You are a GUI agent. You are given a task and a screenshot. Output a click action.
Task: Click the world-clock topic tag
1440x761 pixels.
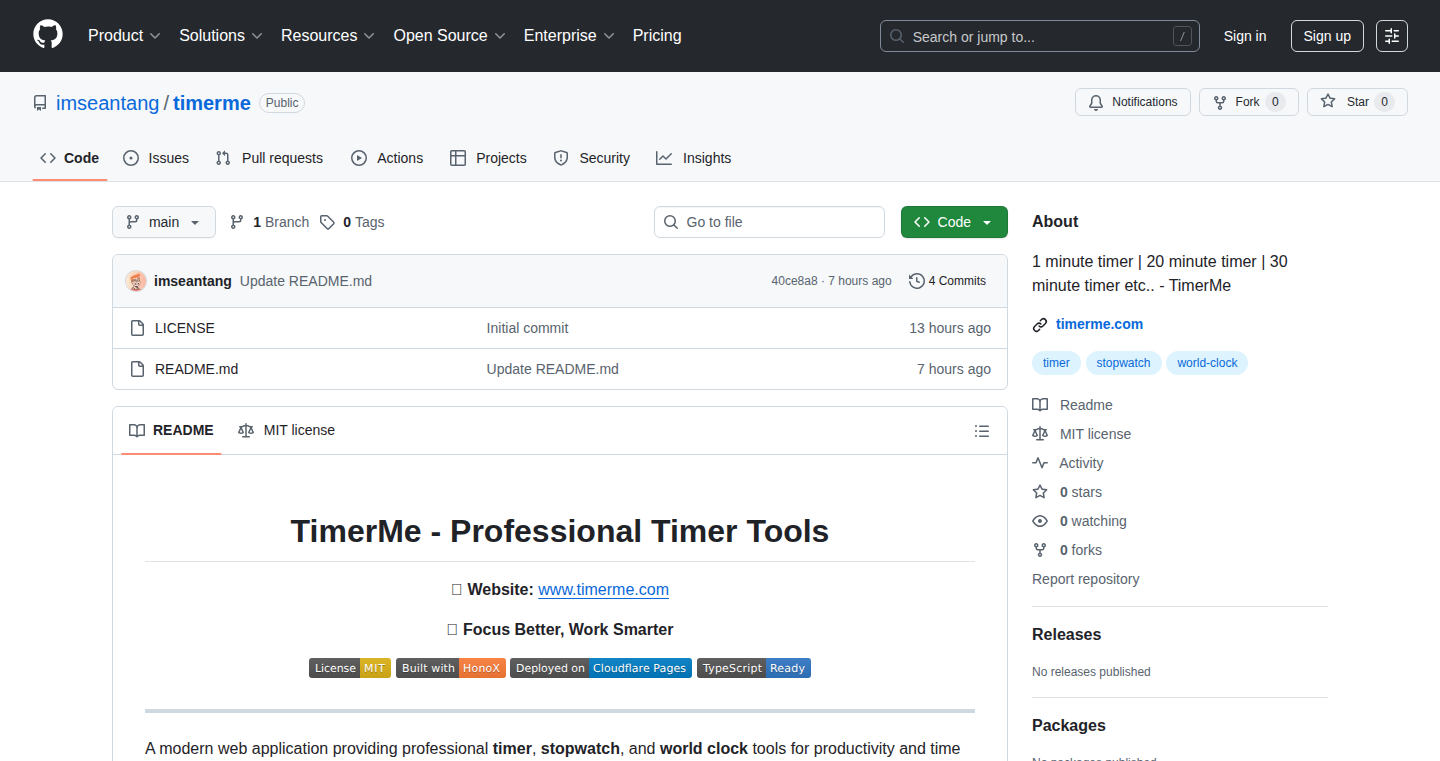(1207, 363)
